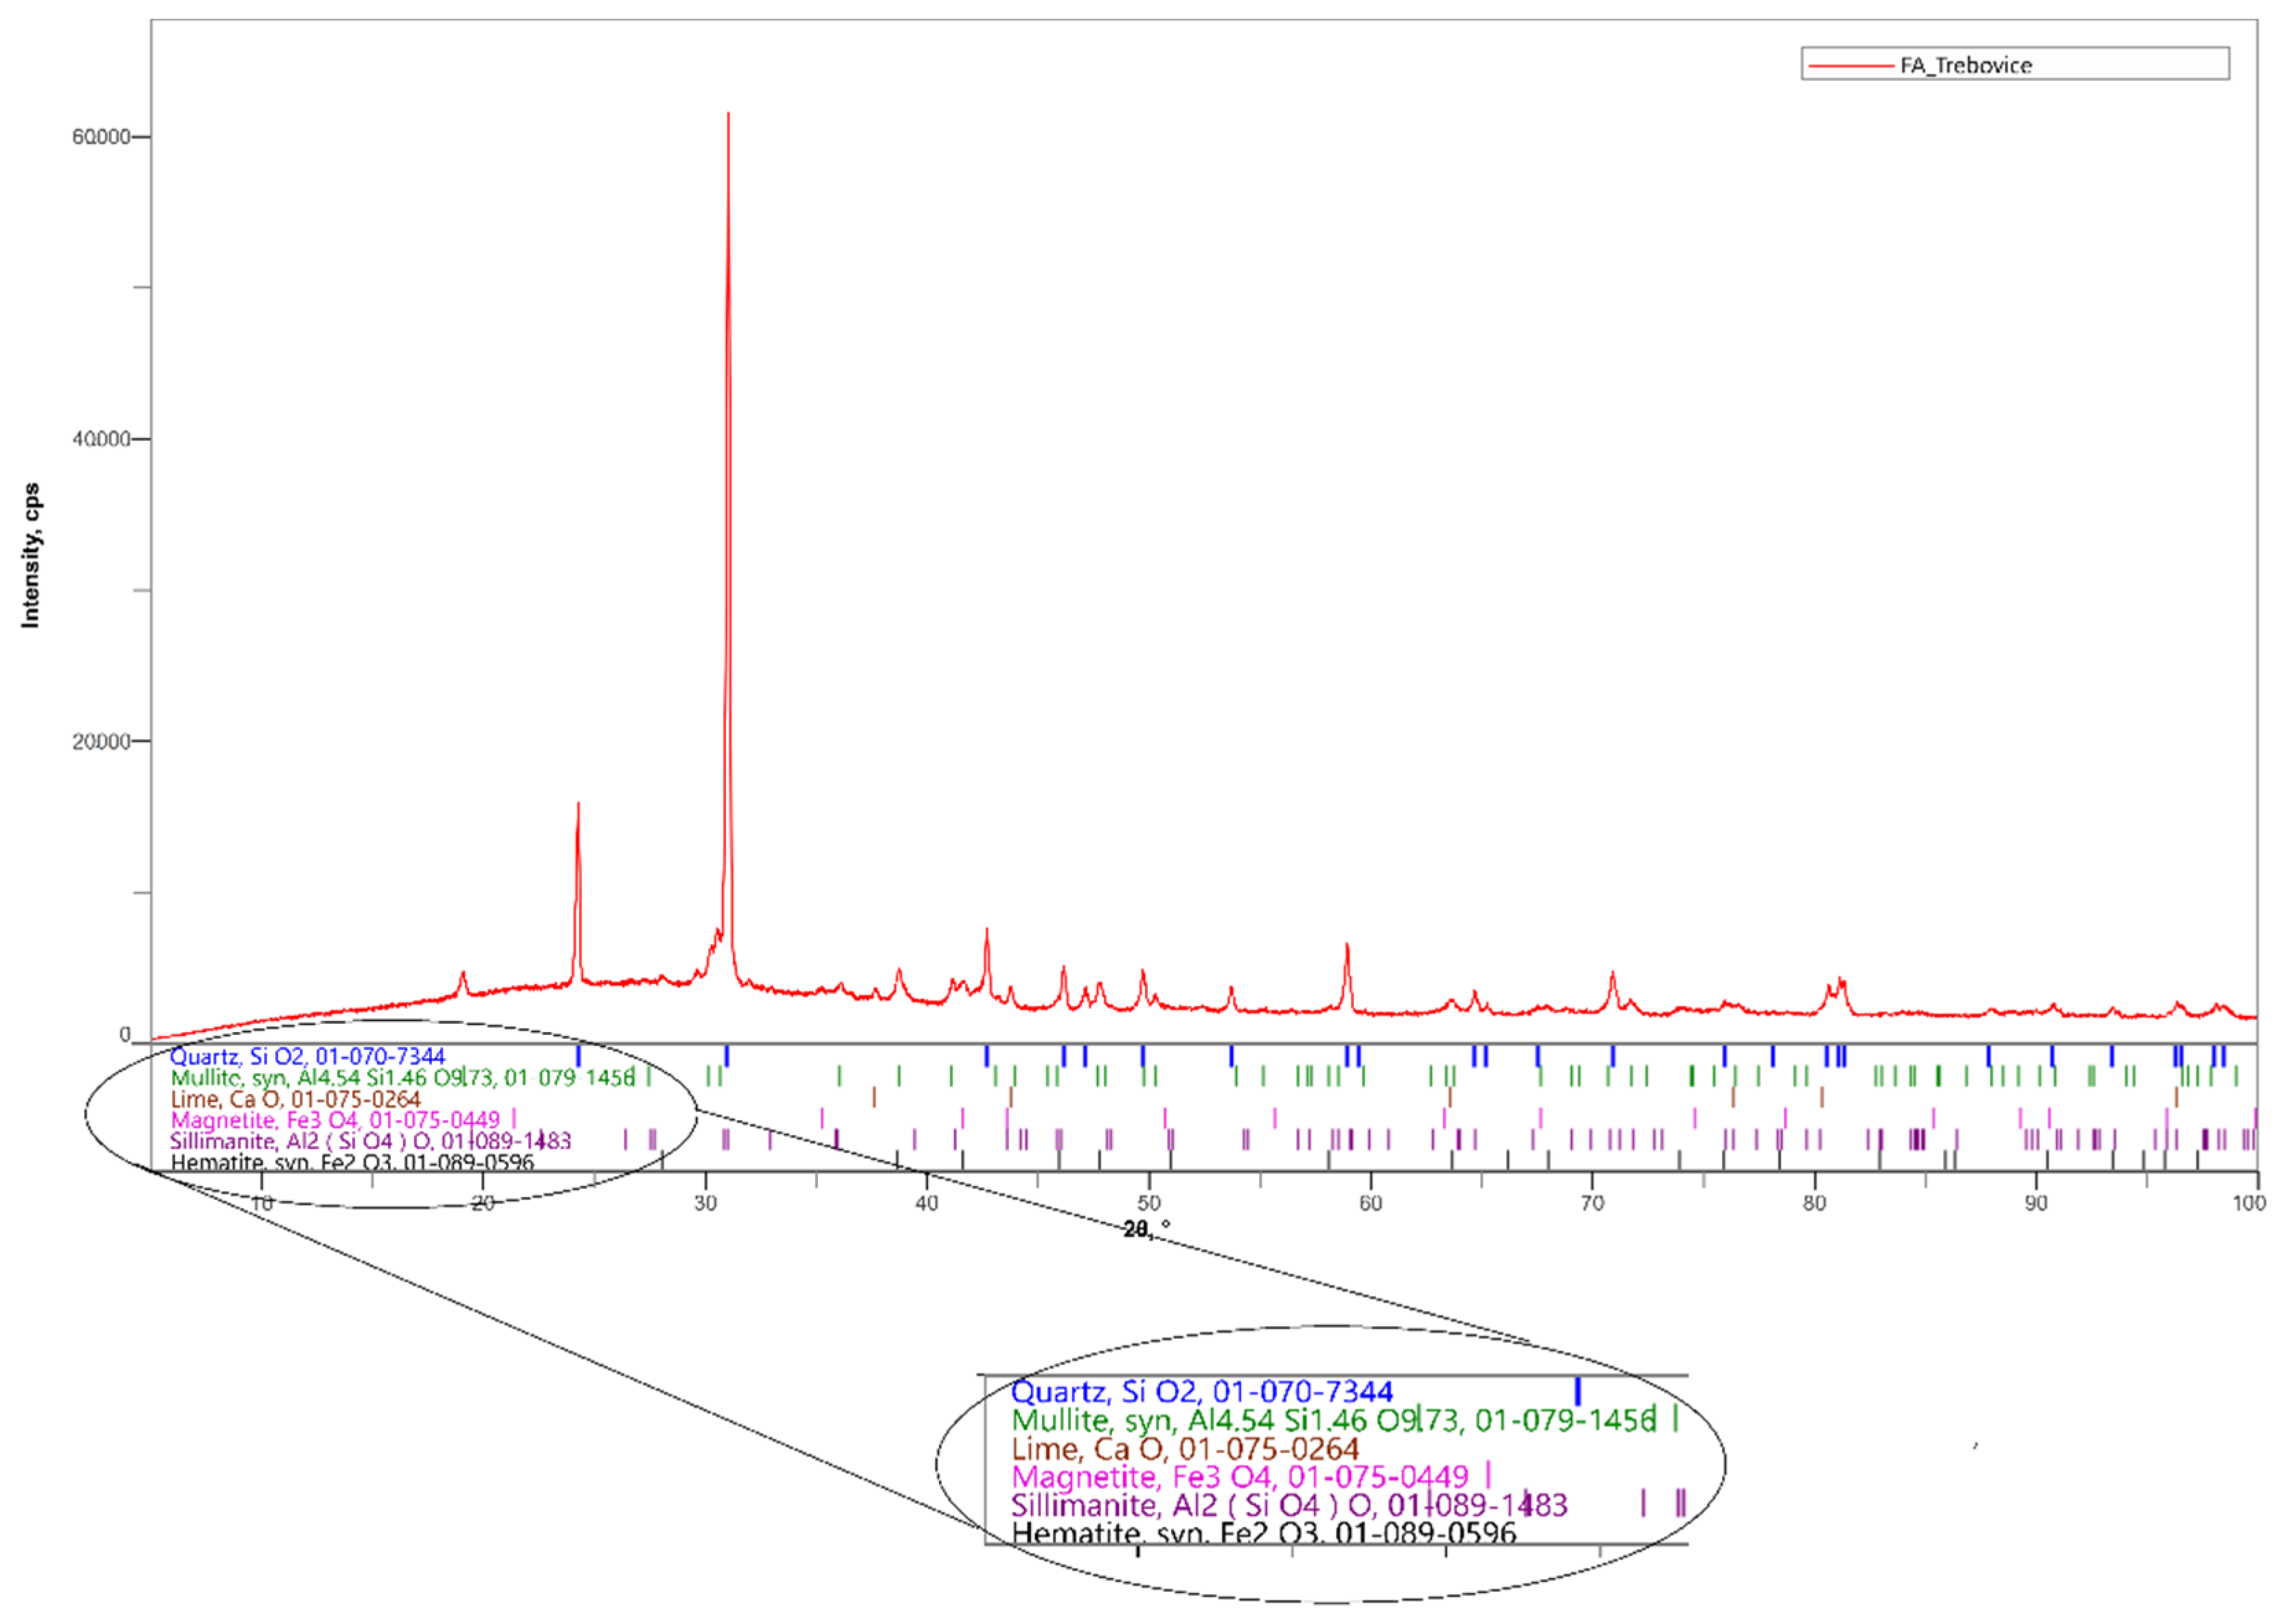Click enlarged Quartz label in zoom inset

click(1201, 1391)
